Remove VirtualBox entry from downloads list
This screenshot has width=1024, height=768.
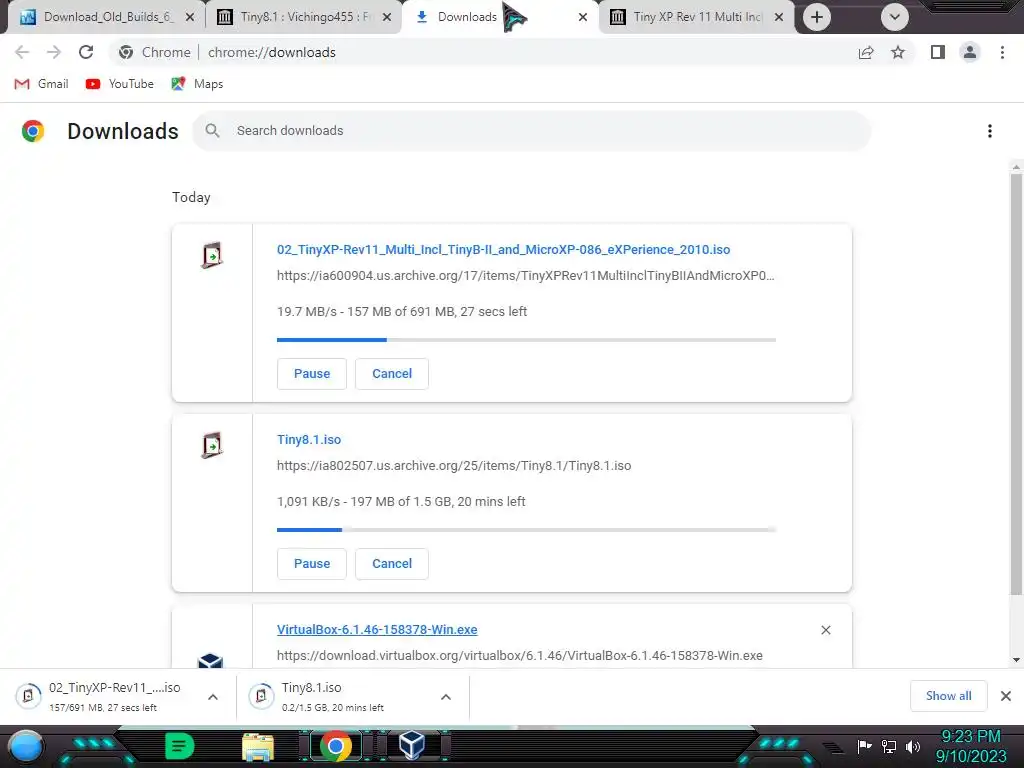(x=826, y=630)
